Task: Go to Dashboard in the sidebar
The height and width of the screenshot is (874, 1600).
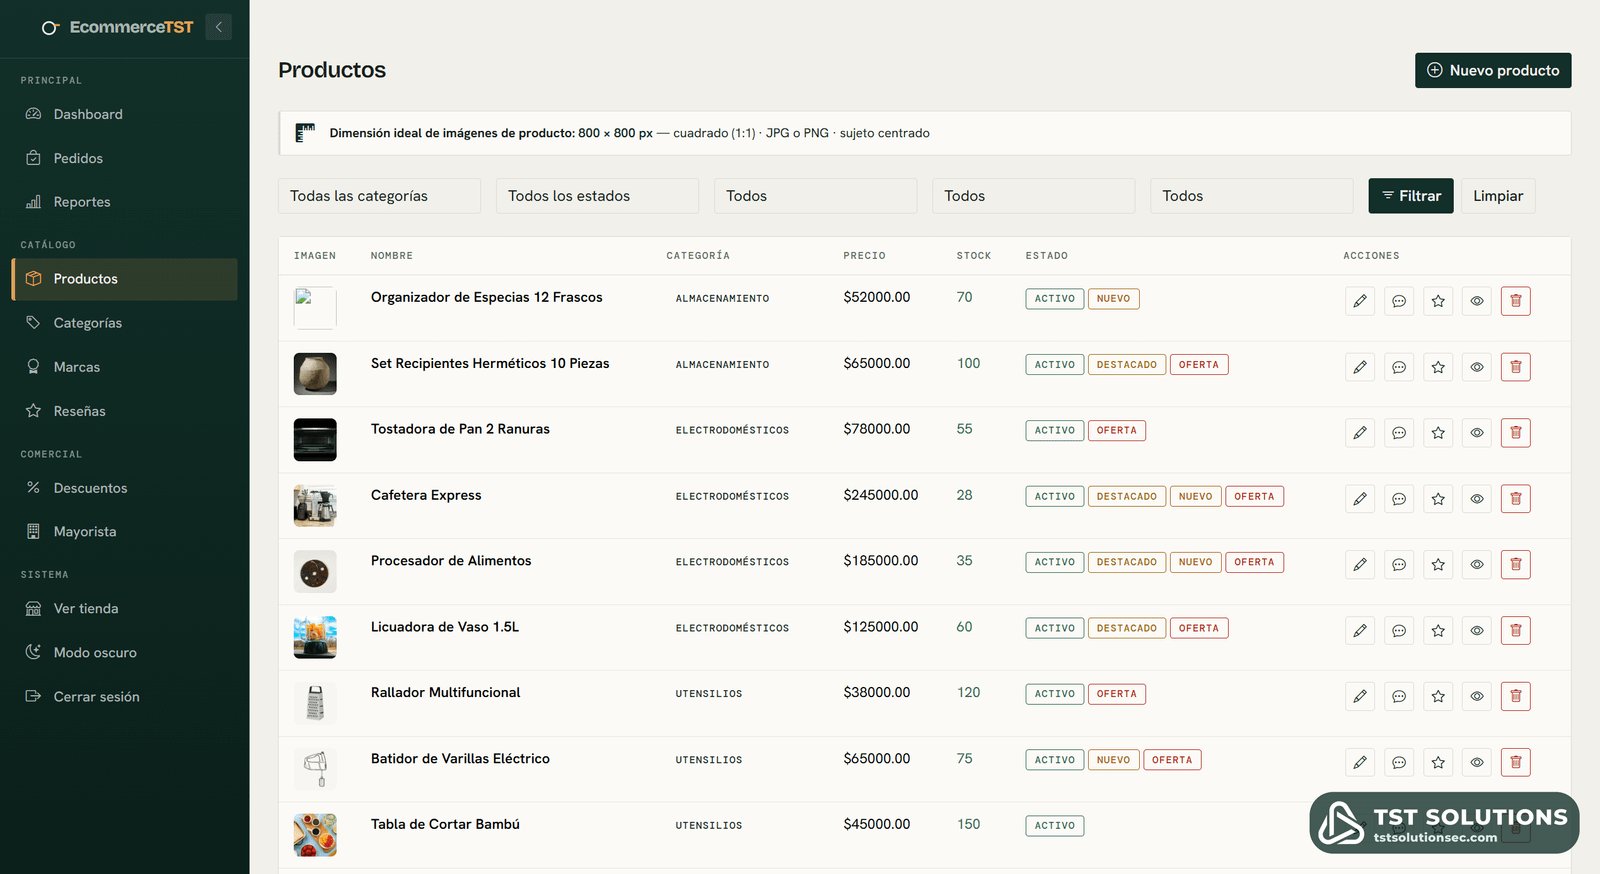Action: (124, 115)
